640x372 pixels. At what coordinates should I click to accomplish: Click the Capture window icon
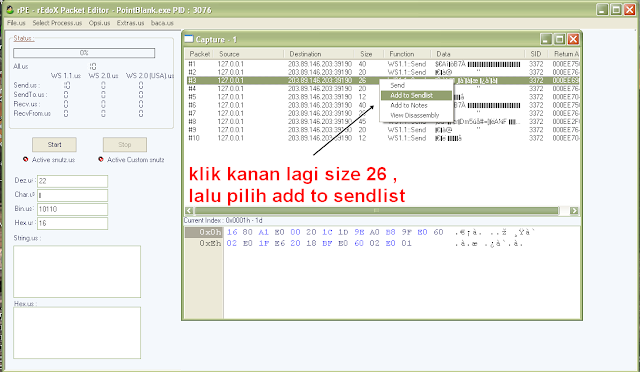tap(189, 39)
